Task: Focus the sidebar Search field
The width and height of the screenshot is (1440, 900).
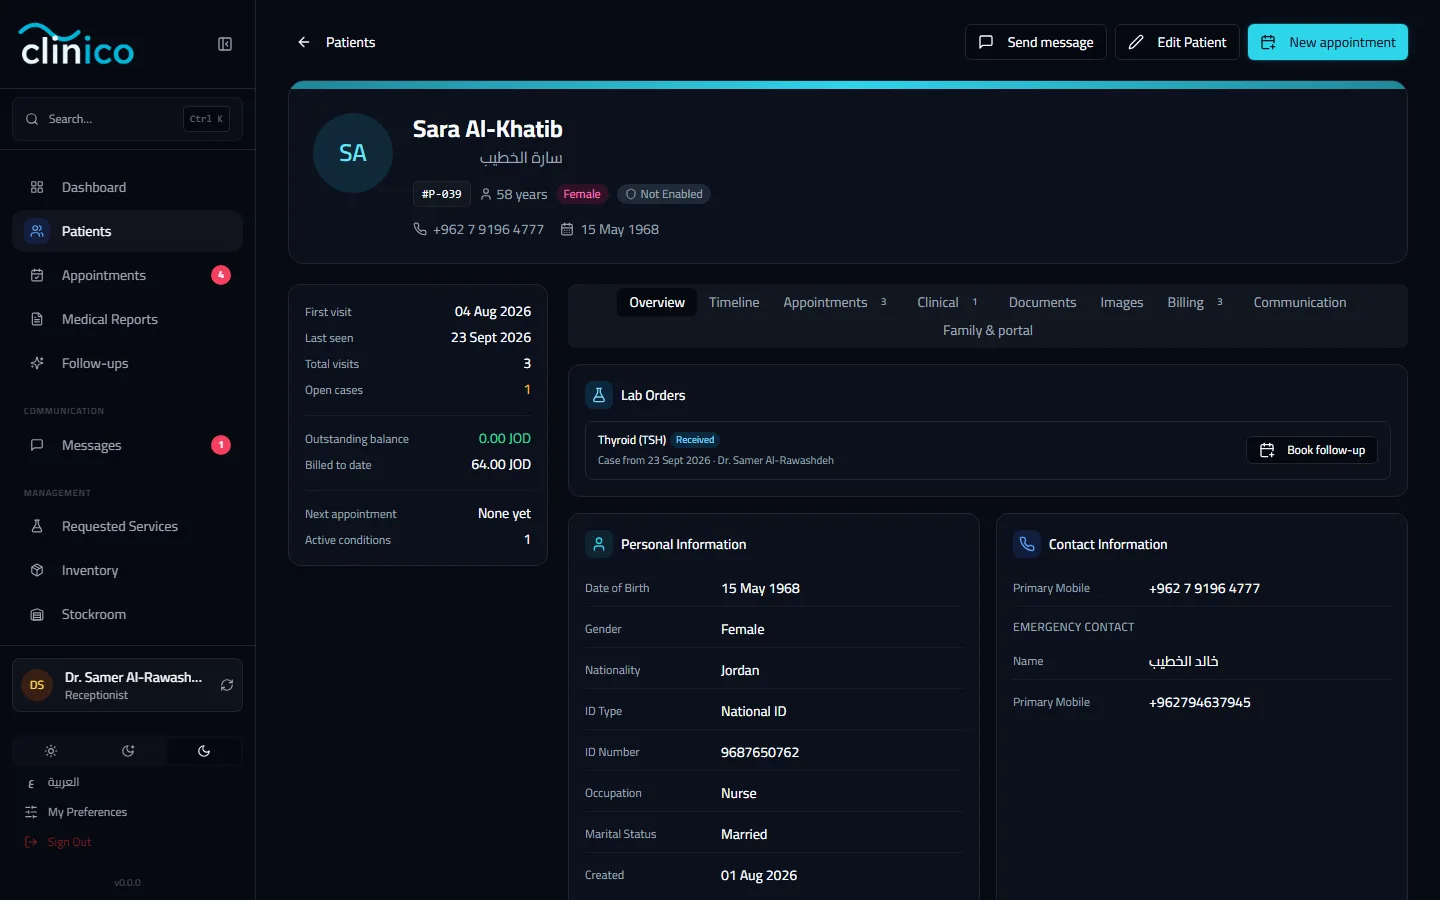Action: point(127,119)
